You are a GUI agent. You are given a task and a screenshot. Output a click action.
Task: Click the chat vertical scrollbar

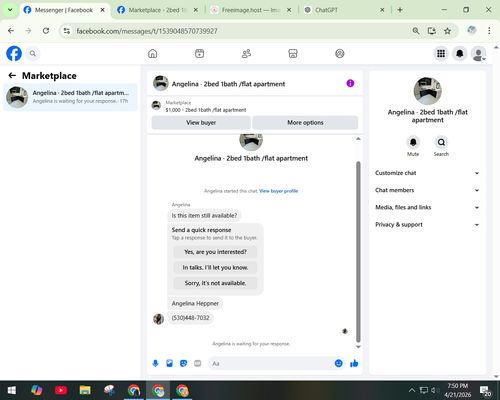click(358, 252)
